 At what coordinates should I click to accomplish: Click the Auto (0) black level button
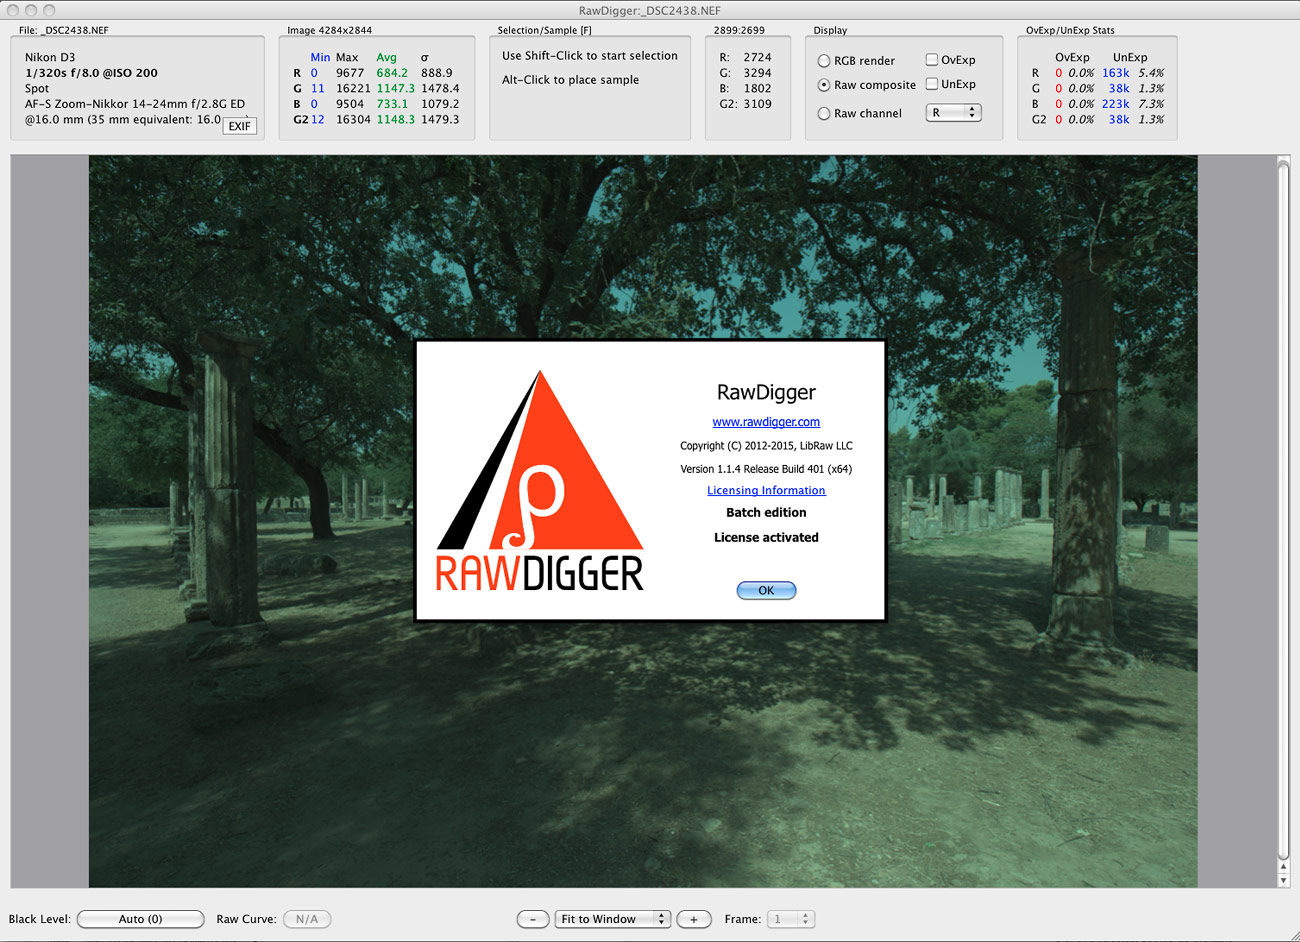140,919
